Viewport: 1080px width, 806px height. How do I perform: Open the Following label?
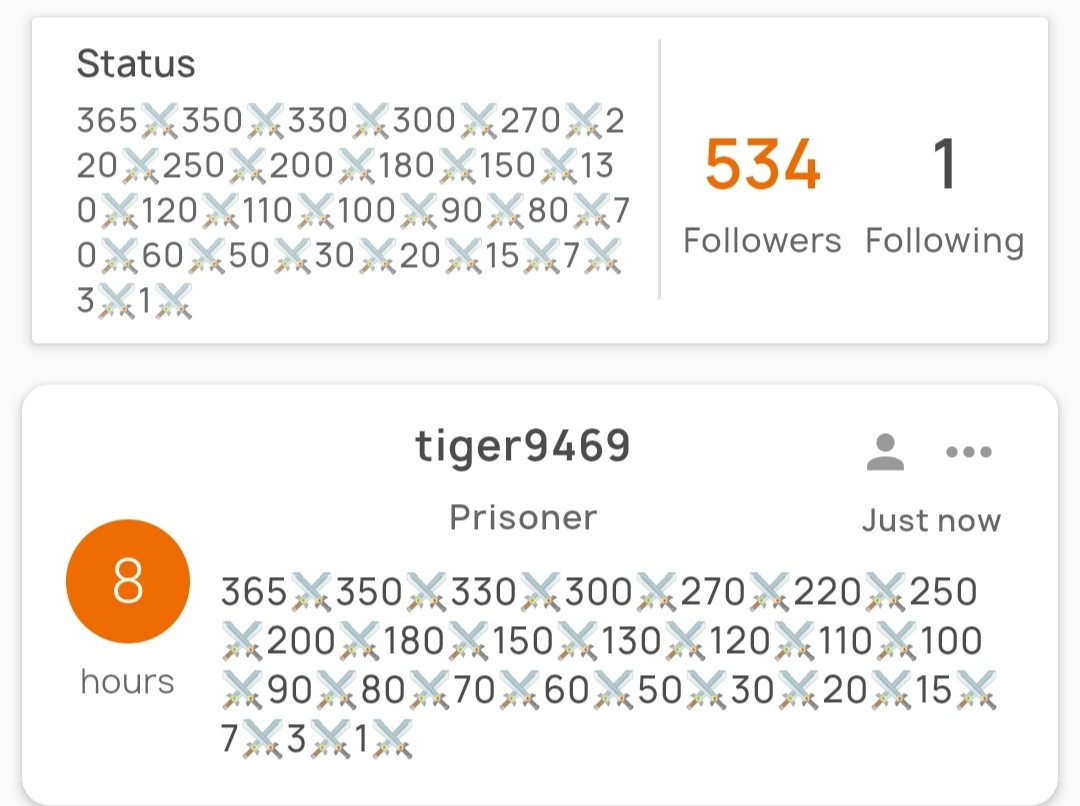(x=945, y=242)
